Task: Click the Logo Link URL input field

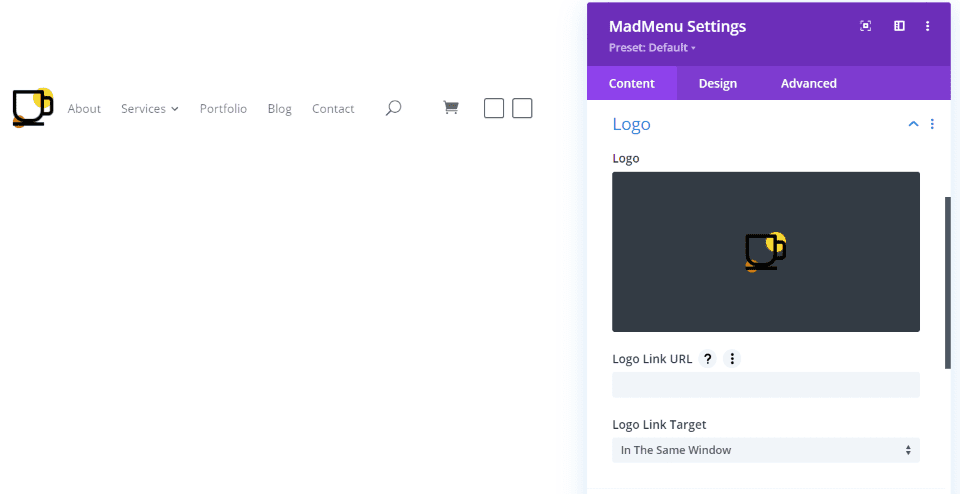Action: coord(765,384)
